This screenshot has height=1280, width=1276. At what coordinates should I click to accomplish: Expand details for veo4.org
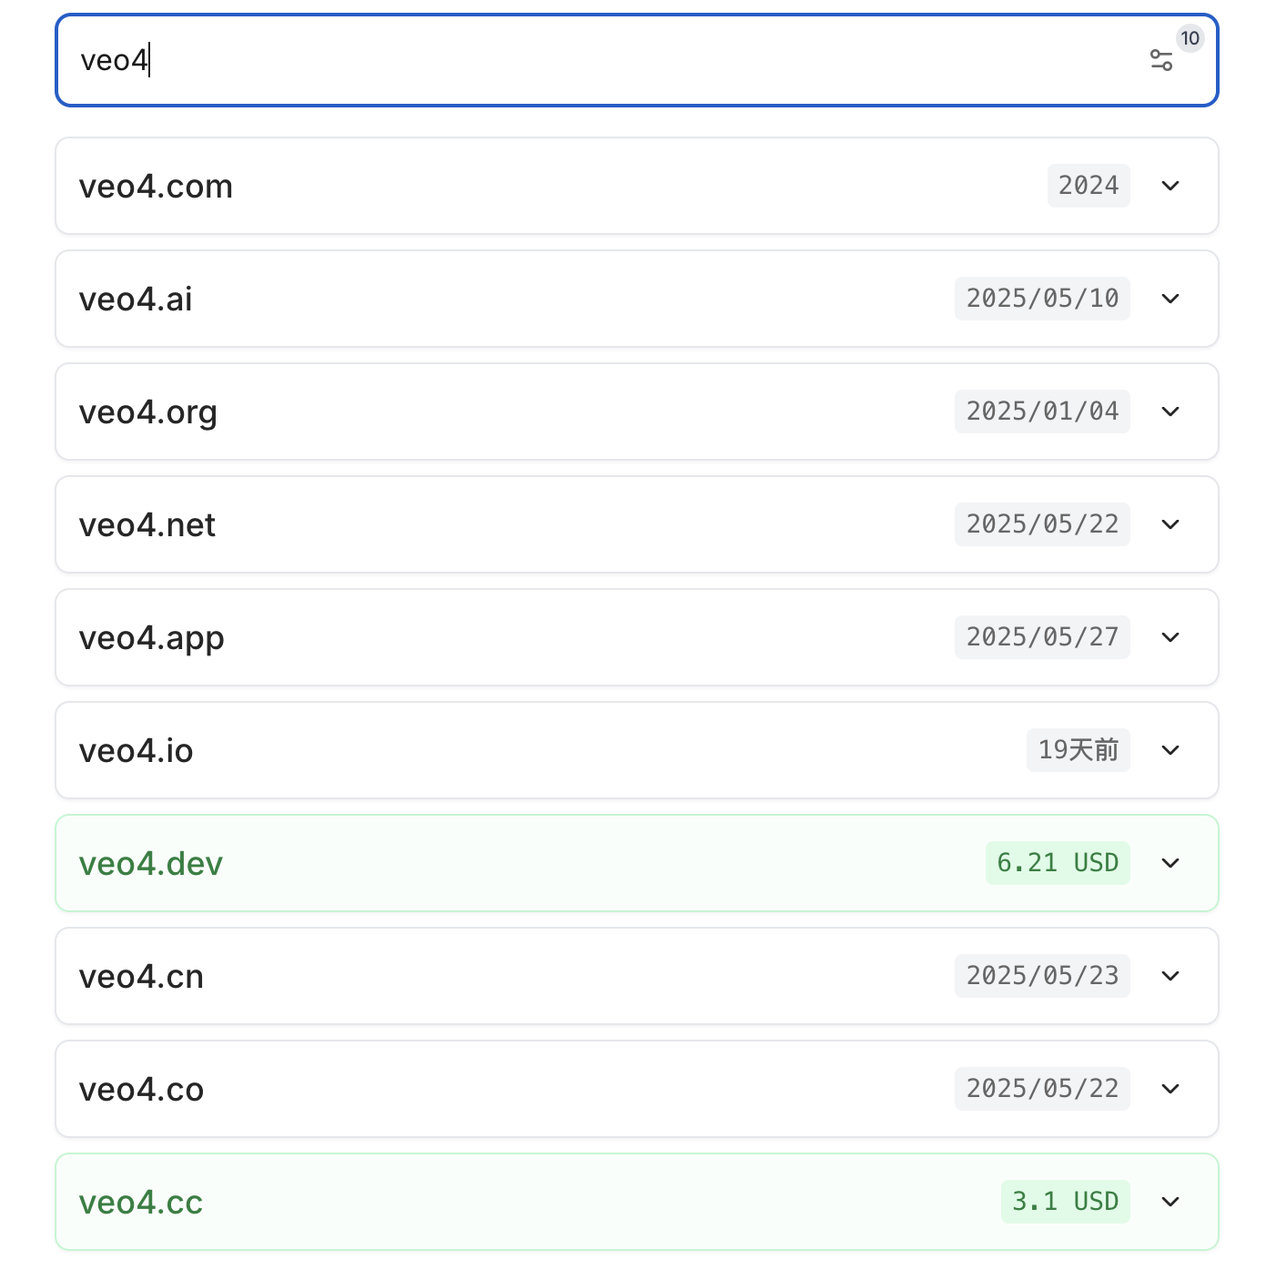pyautogui.click(x=1170, y=412)
